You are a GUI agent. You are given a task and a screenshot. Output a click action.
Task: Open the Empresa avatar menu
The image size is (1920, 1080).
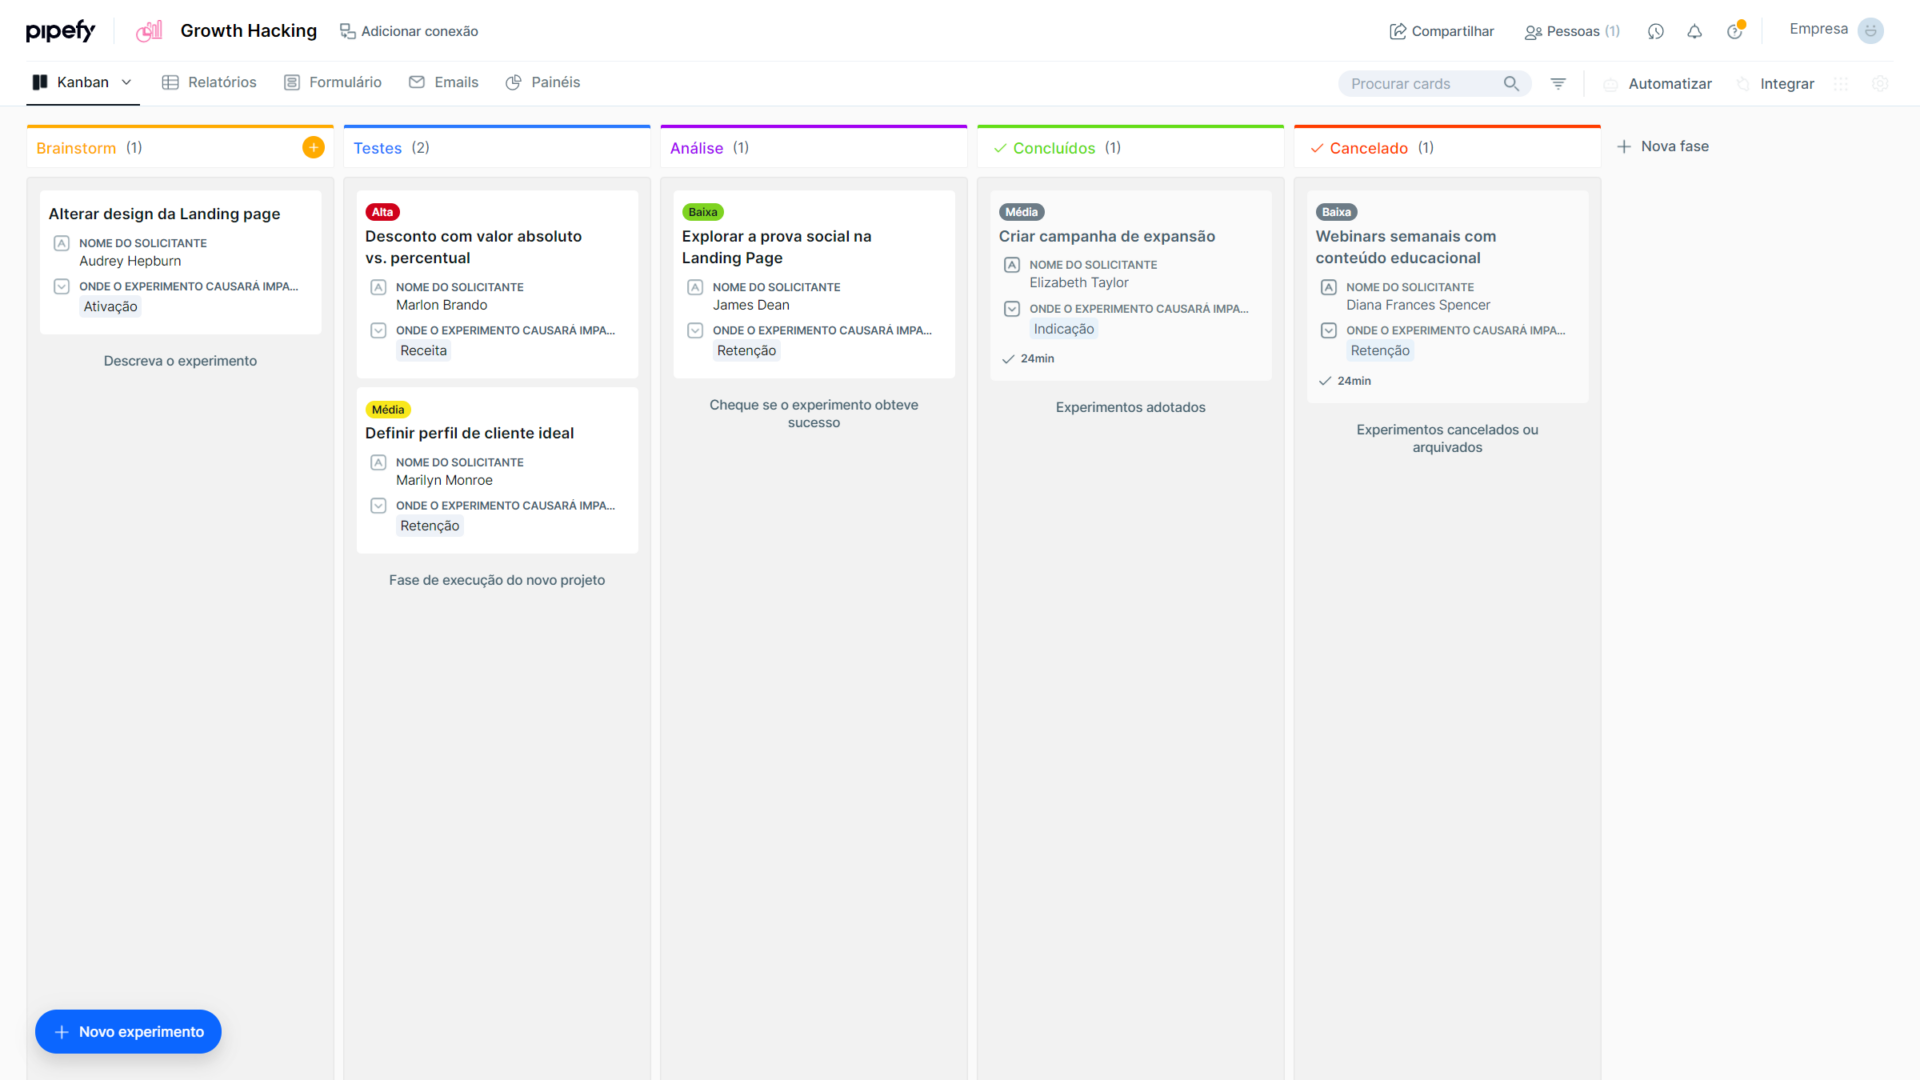pyautogui.click(x=1871, y=30)
